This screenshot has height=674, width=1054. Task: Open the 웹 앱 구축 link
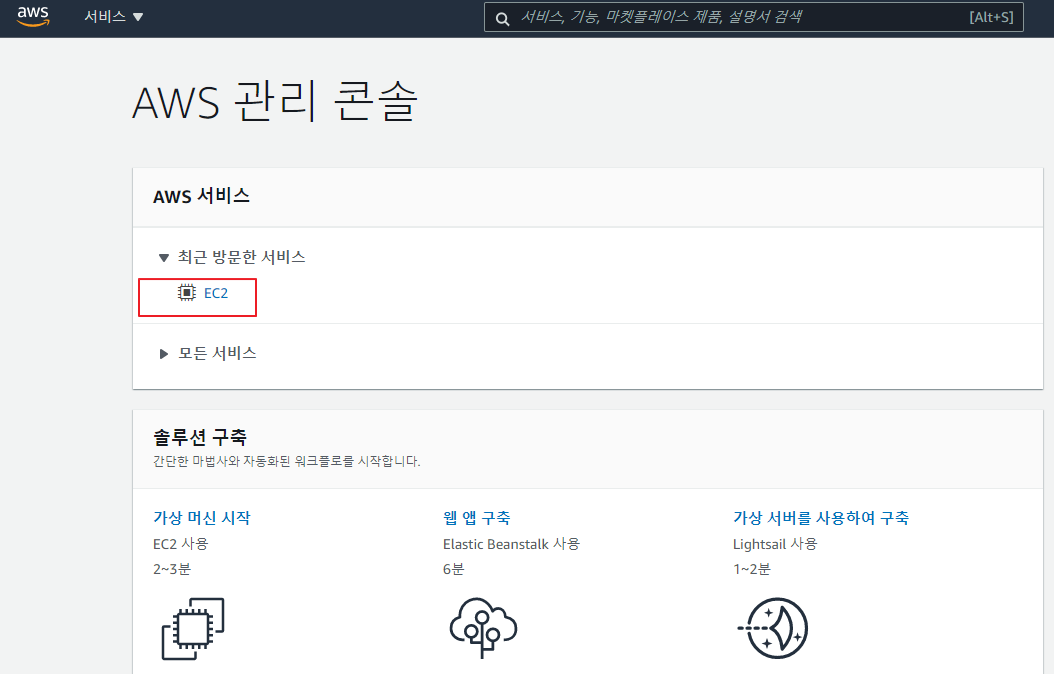(477, 518)
